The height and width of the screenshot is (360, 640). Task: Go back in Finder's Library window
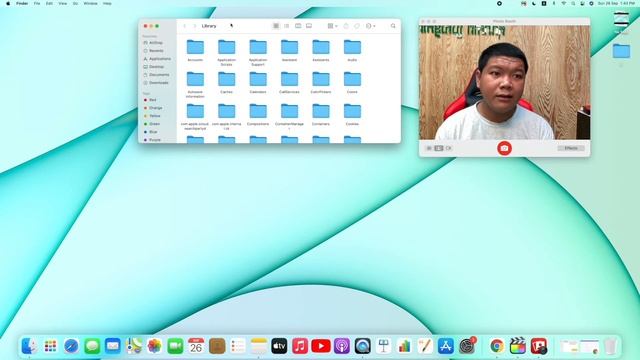184,26
